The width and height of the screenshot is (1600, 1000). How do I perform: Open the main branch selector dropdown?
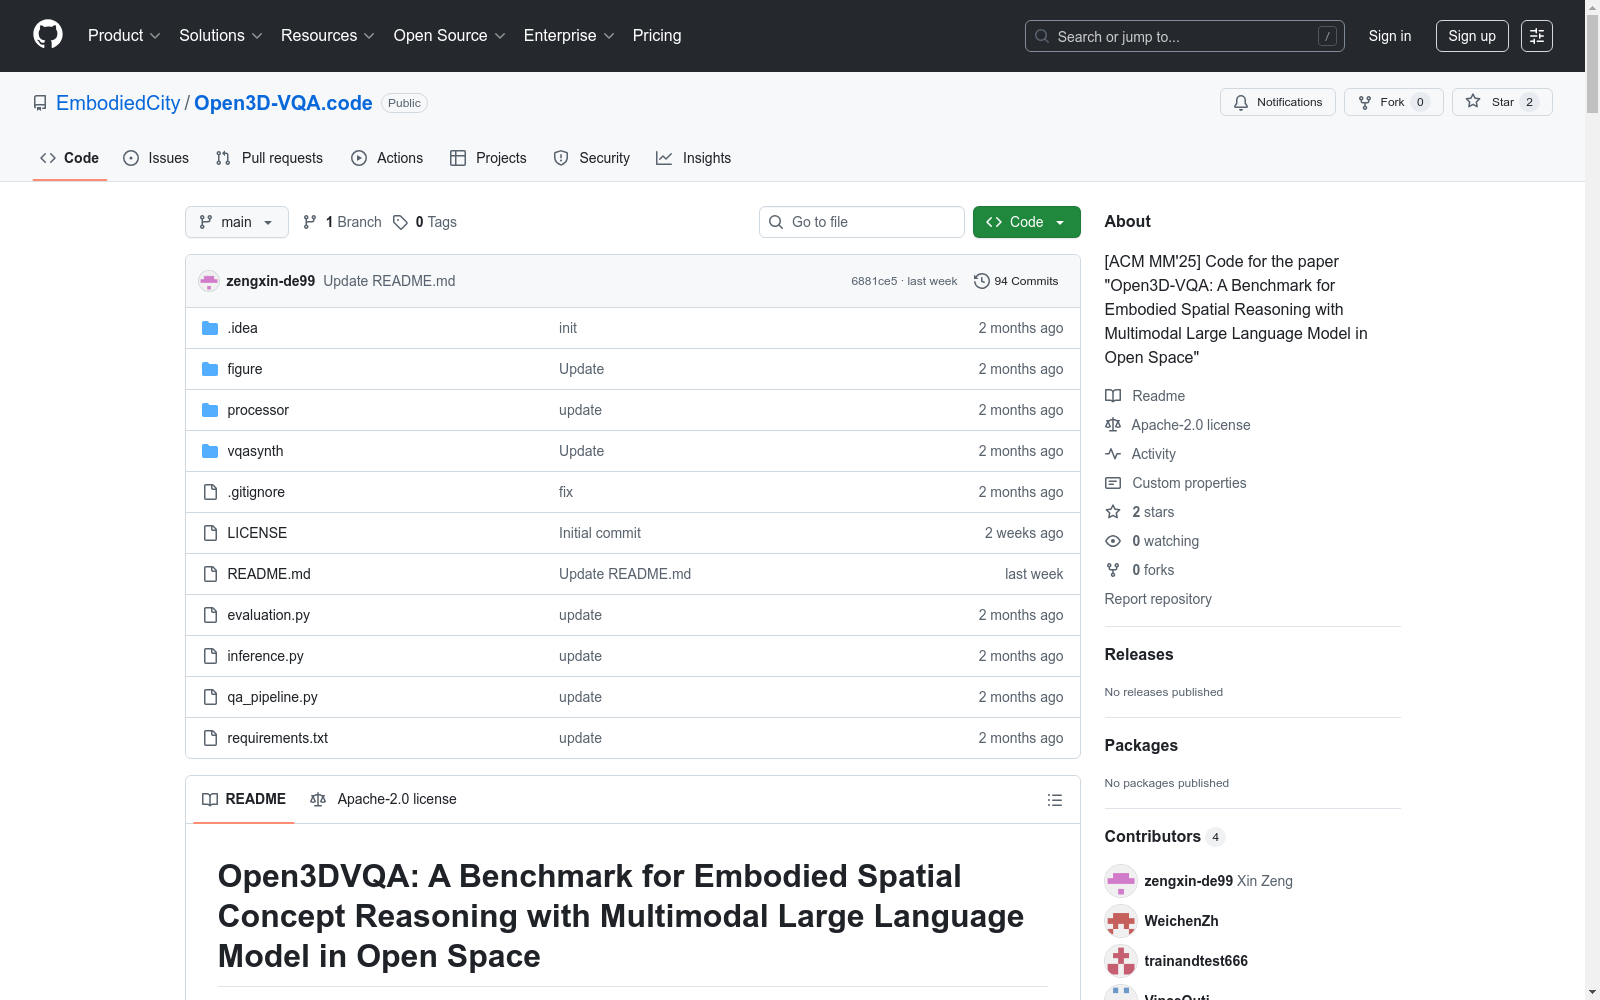(237, 222)
